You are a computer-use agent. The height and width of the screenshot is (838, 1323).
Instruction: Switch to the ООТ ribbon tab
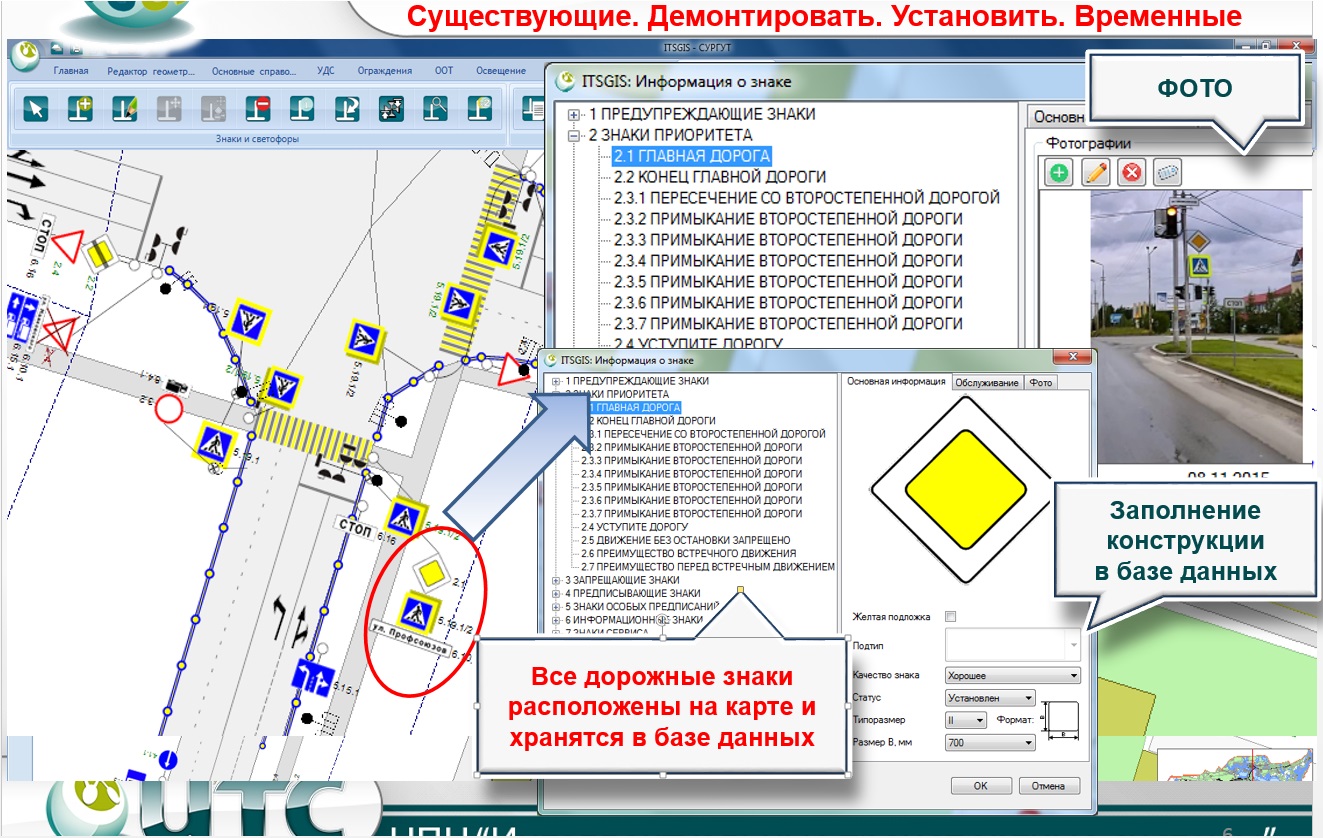(x=444, y=71)
